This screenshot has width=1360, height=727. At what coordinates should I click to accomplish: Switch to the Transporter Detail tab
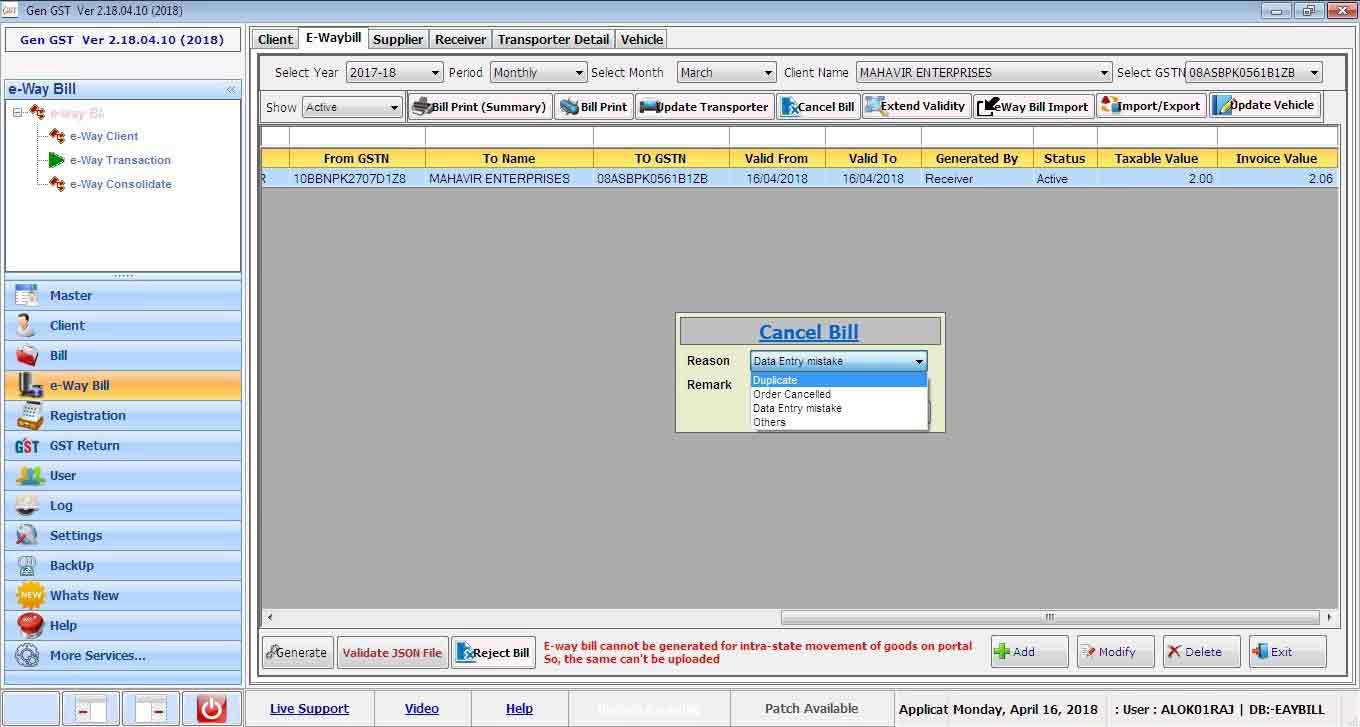tap(553, 39)
